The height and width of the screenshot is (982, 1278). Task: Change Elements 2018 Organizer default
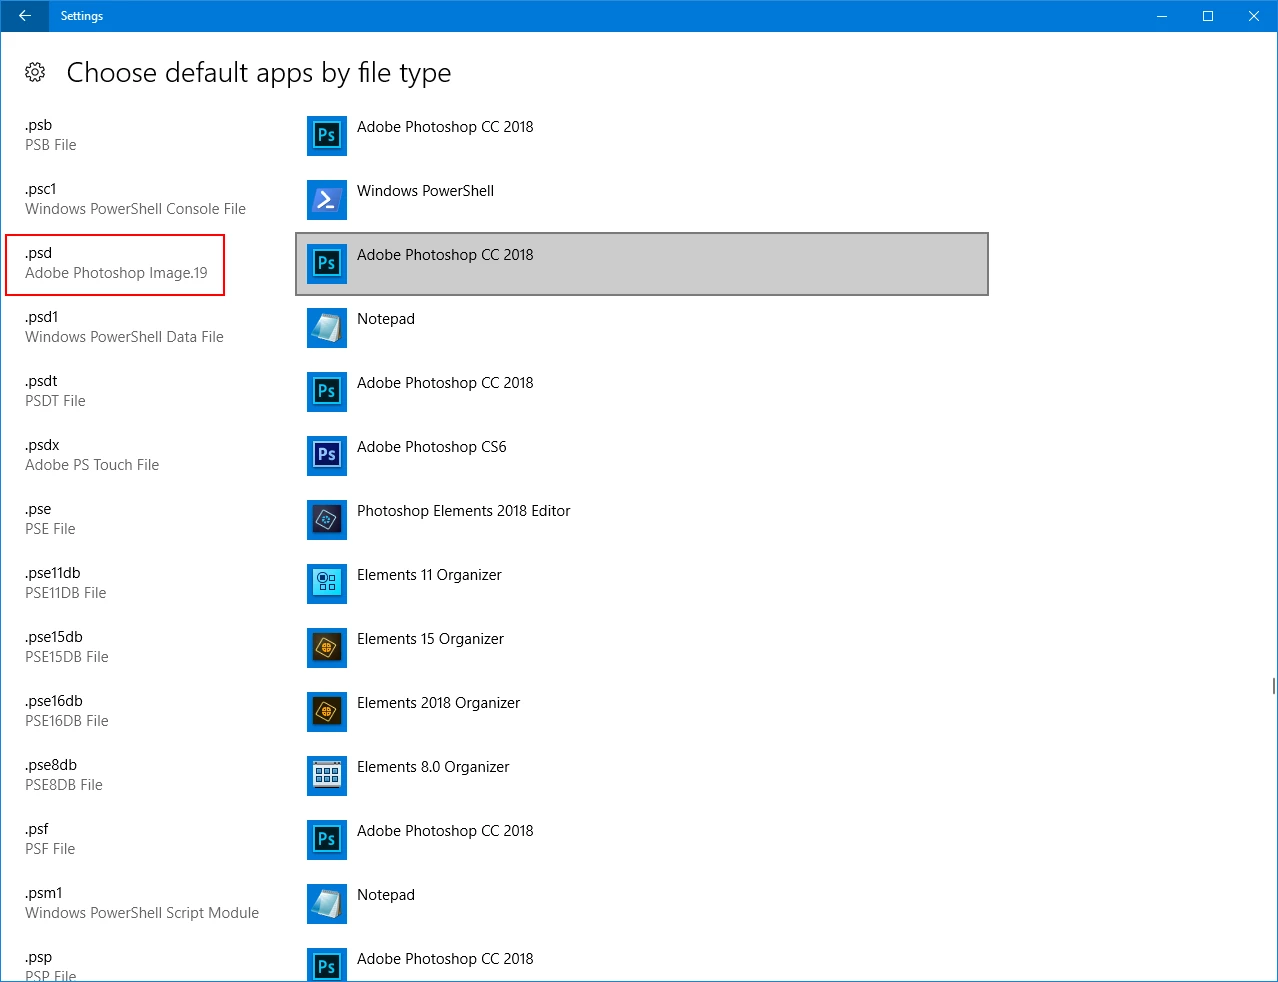(x=642, y=712)
